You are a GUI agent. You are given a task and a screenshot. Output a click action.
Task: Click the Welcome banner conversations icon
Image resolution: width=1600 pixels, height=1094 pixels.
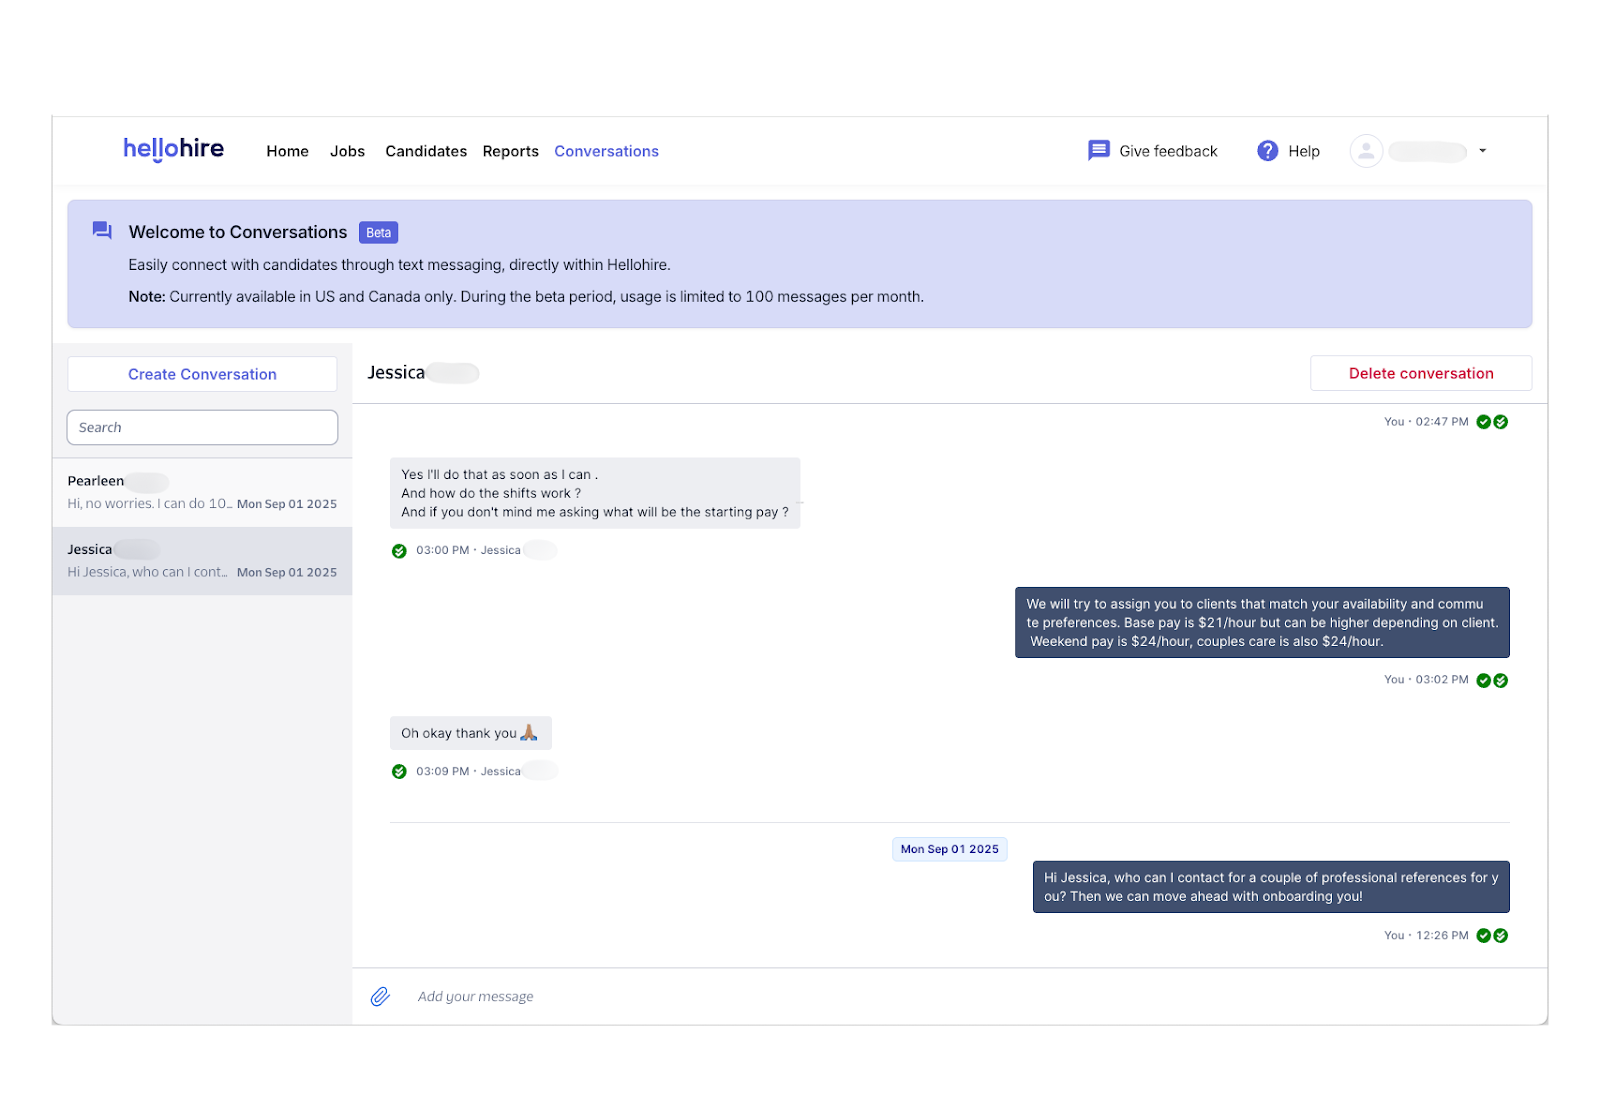[102, 231]
